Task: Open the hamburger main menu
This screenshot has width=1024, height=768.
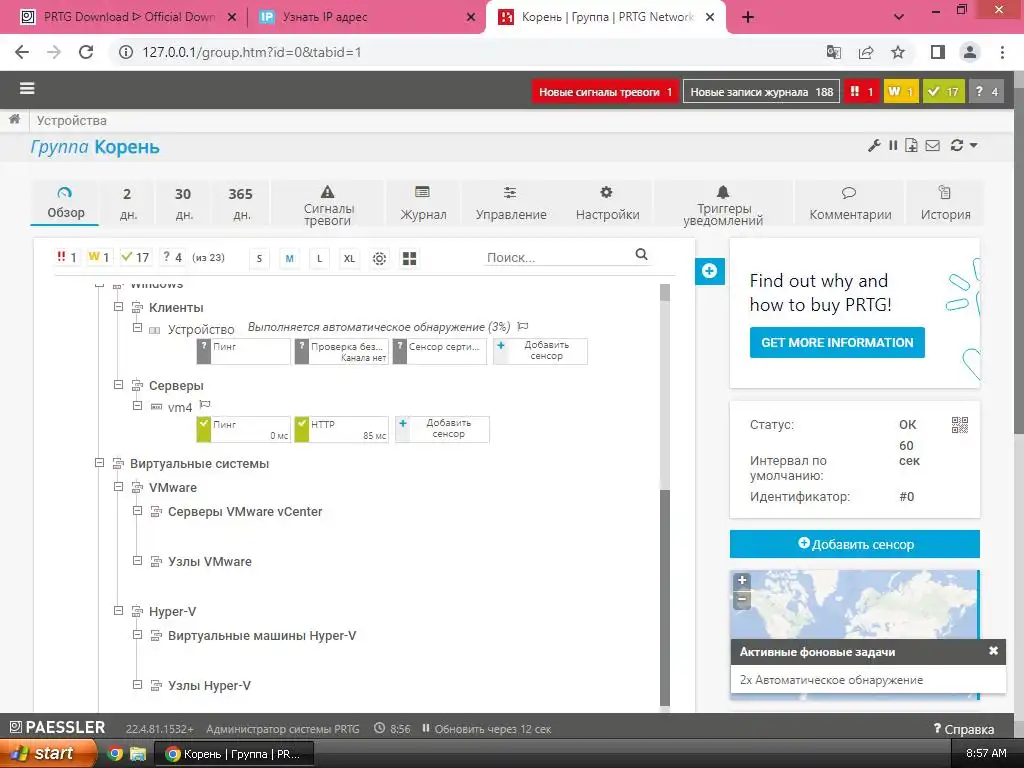Action: (27, 89)
